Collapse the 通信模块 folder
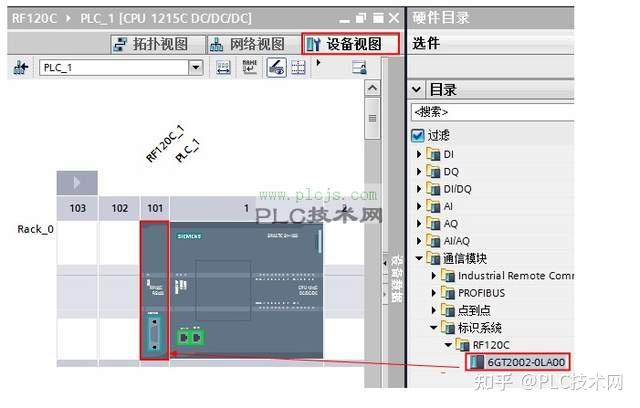 pyautogui.click(x=419, y=258)
